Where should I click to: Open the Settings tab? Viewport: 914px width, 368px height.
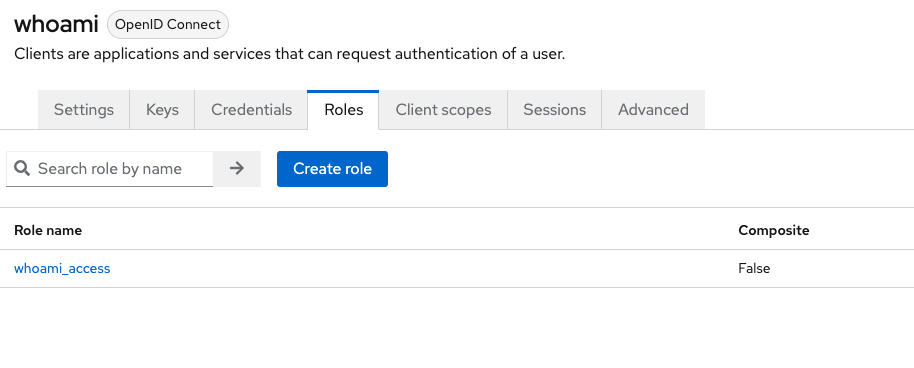click(x=84, y=110)
